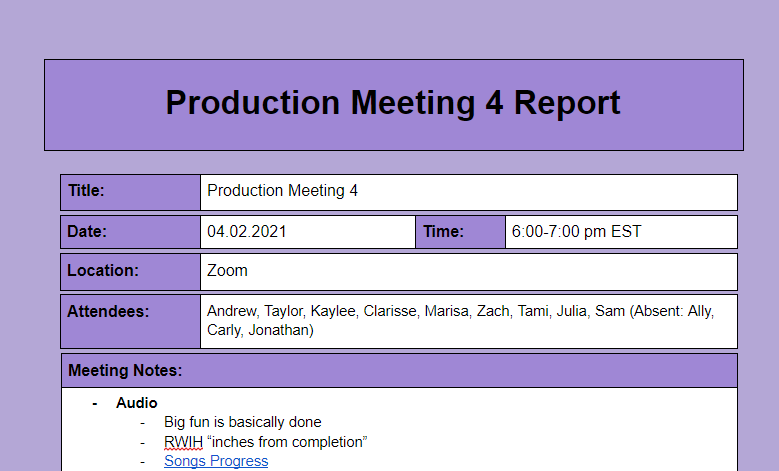This screenshot has height=471, width=779.
Task: Click the word Absent in attendees cell
Action: (659, 311)
